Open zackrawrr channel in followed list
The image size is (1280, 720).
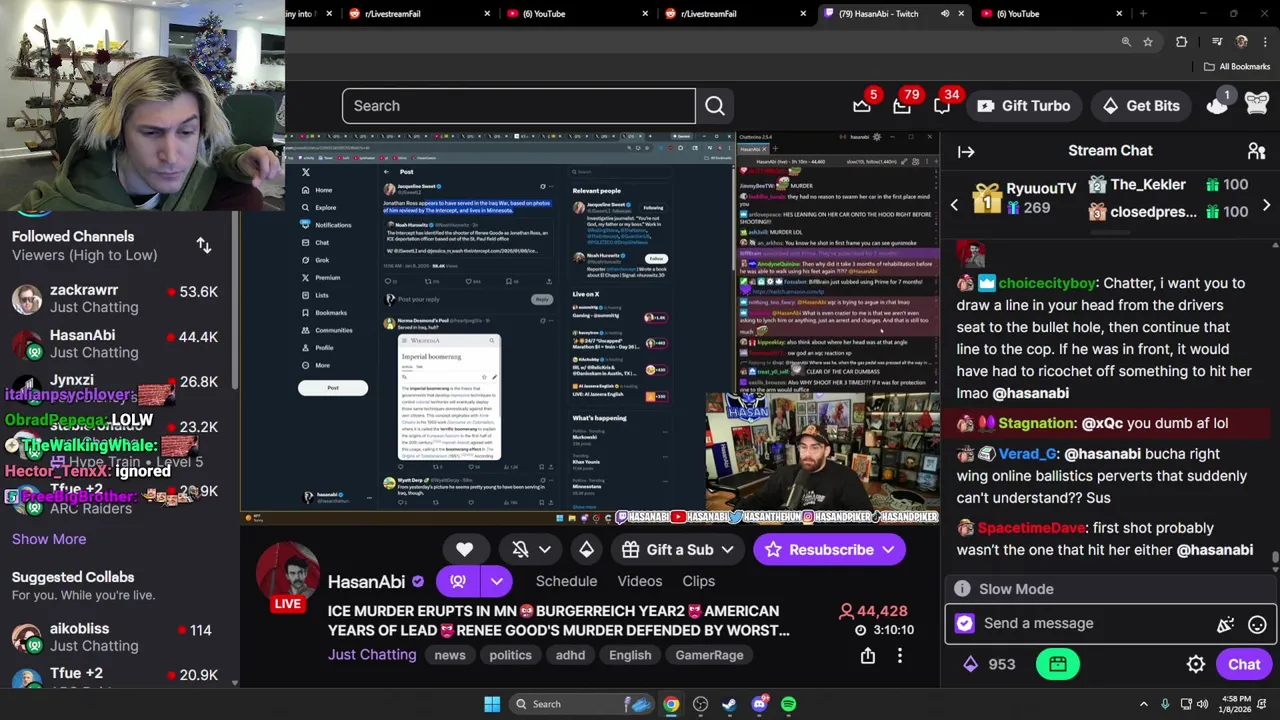click(119, 299)
